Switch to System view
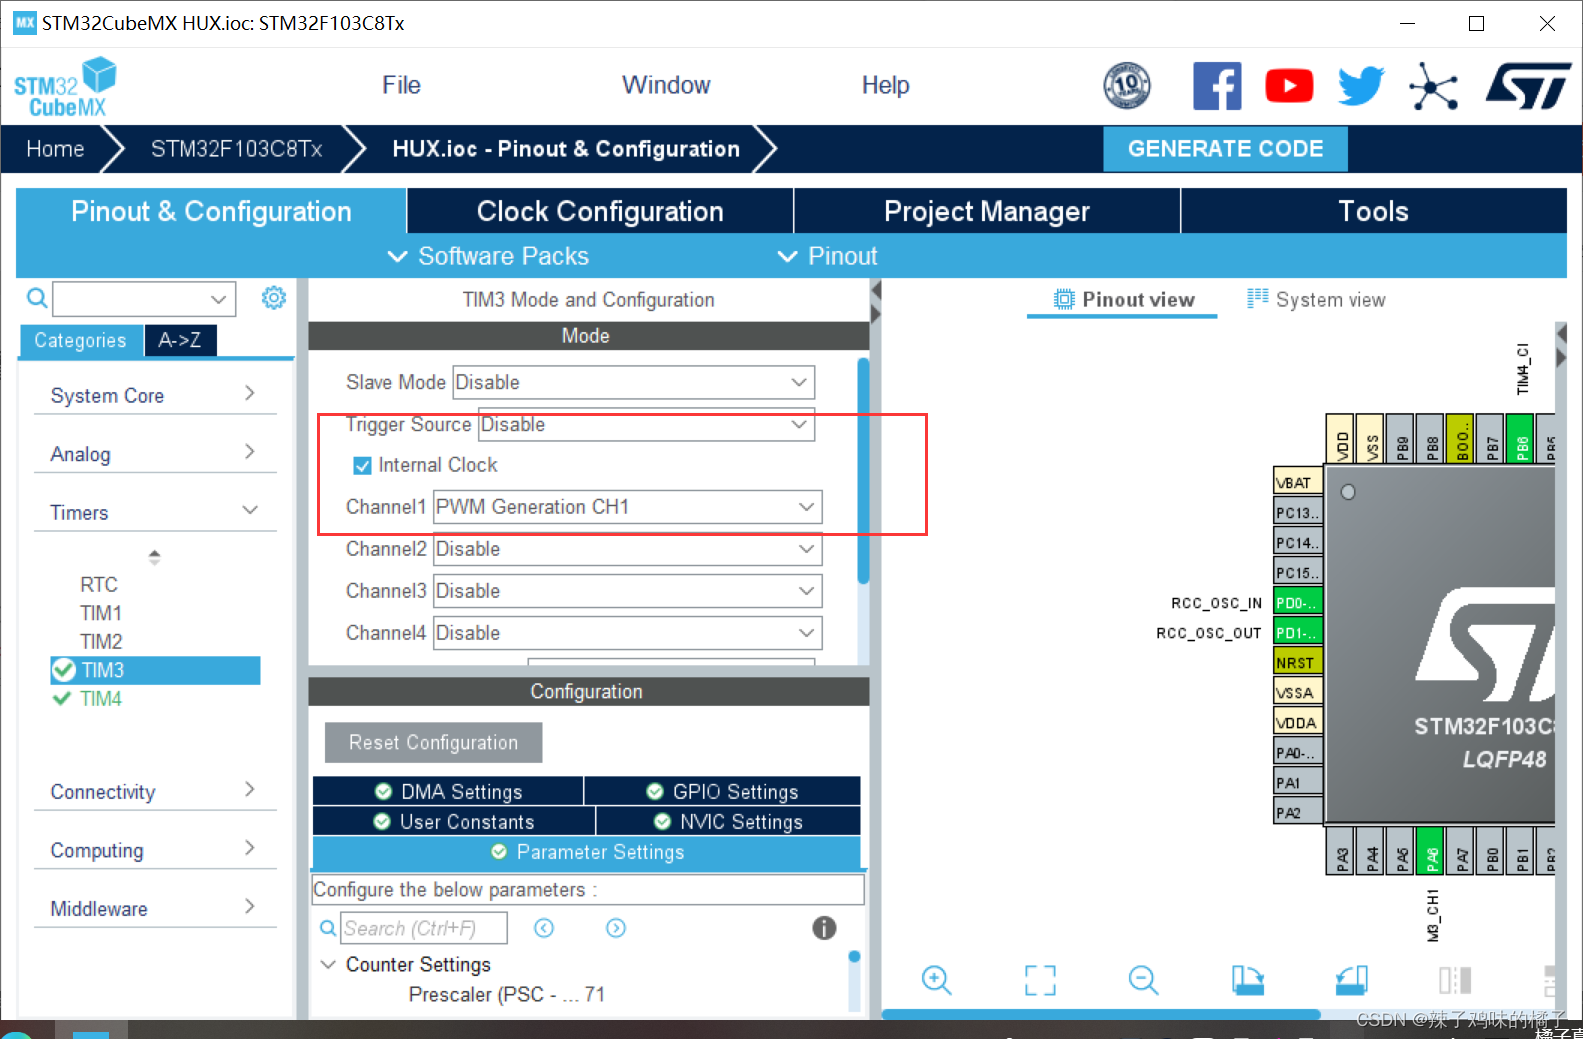 [x=1316, y=299]
